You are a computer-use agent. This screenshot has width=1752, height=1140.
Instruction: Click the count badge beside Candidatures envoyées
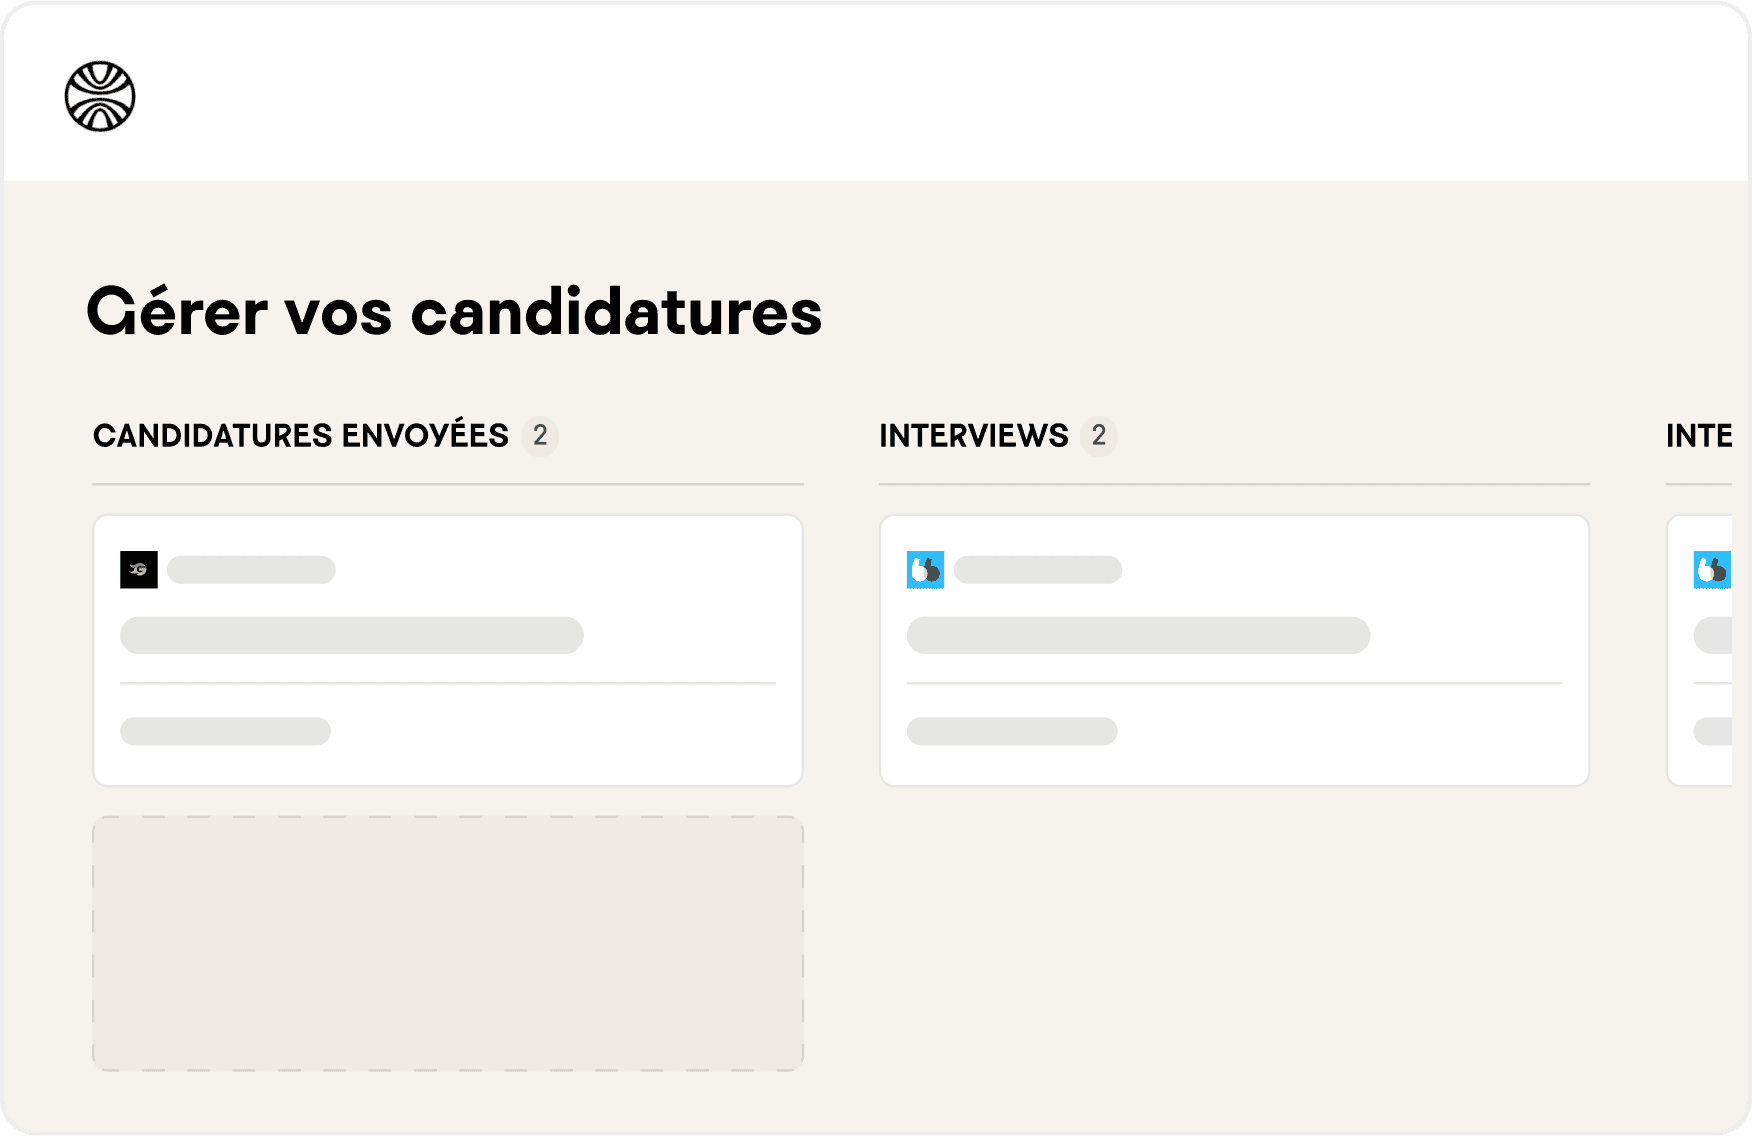[x=540, y=436]
